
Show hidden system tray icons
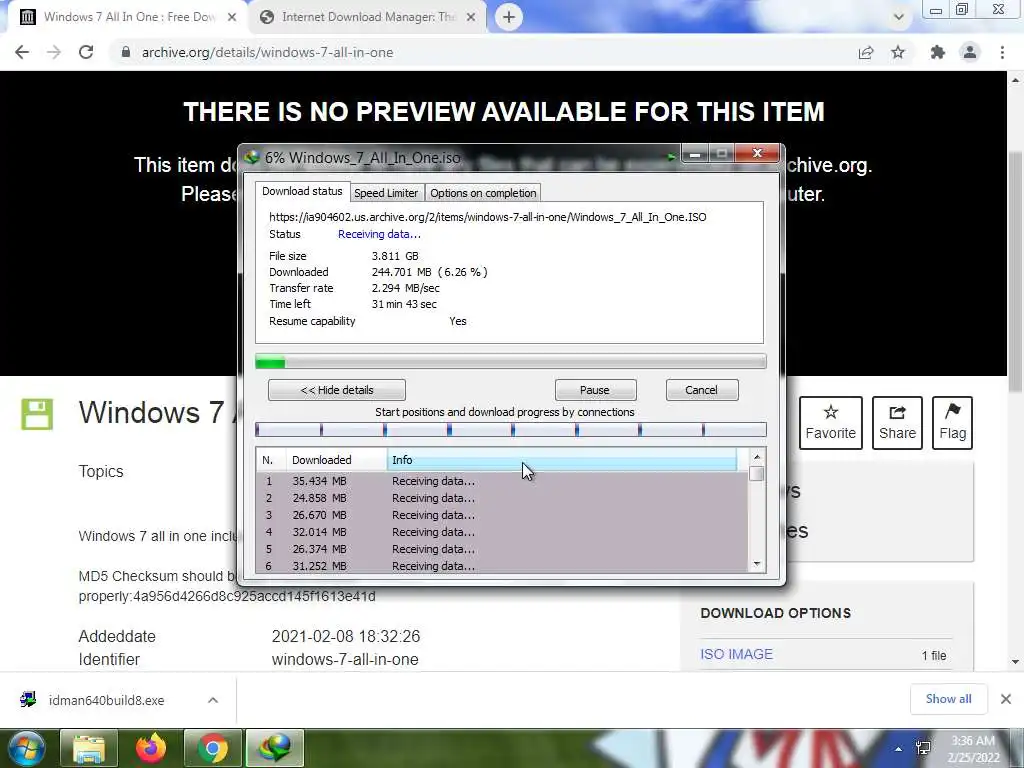(899, 749)
